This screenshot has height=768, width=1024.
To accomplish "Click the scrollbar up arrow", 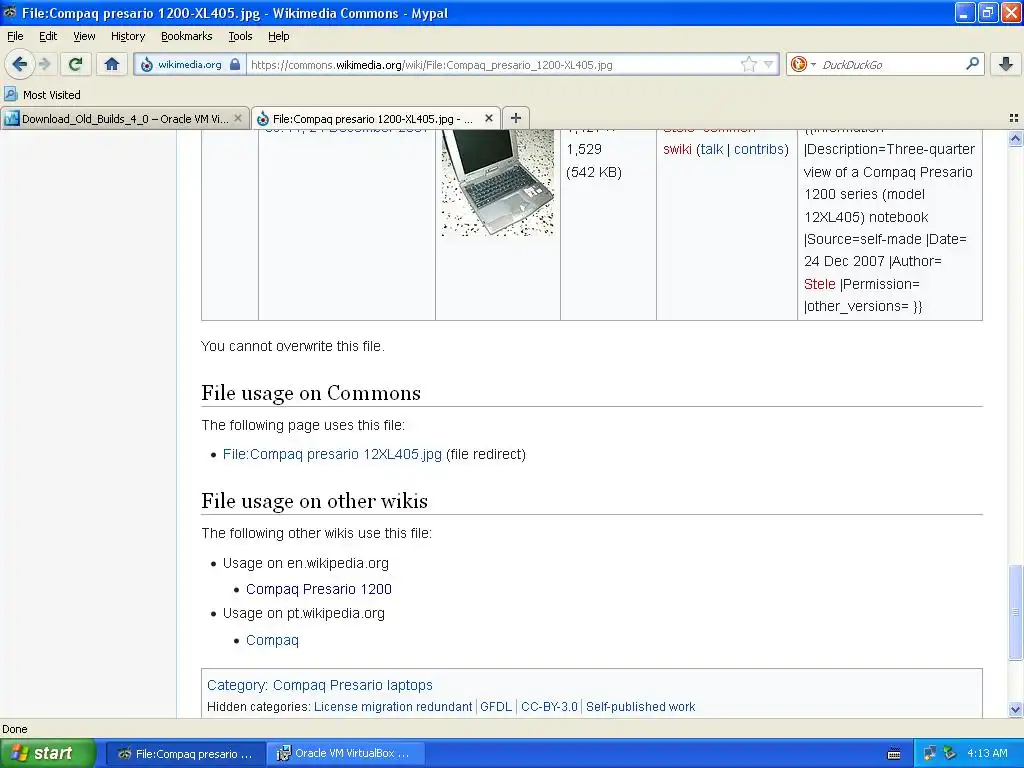I will 1015,138.
